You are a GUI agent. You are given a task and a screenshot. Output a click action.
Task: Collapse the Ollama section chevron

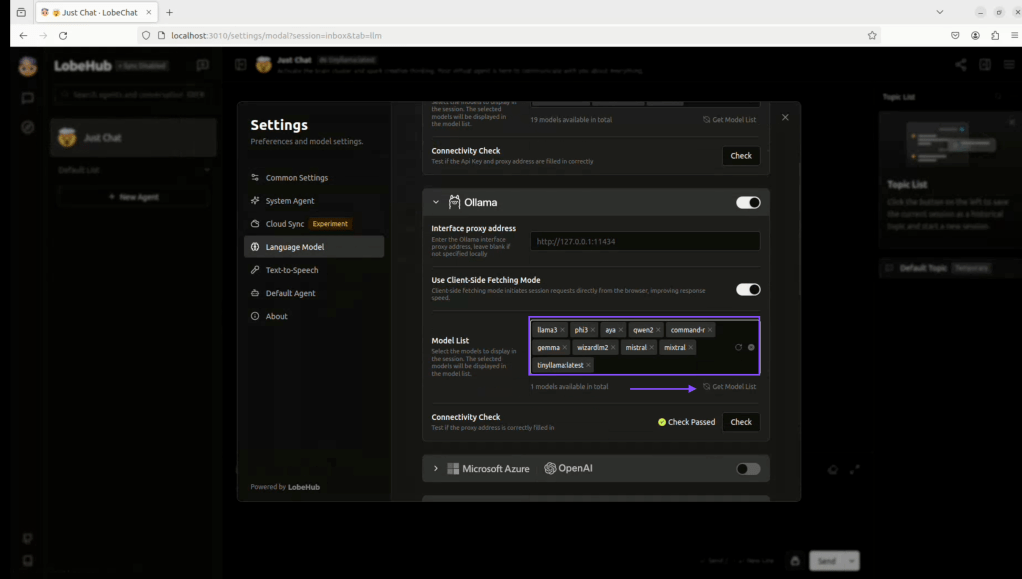436,202
